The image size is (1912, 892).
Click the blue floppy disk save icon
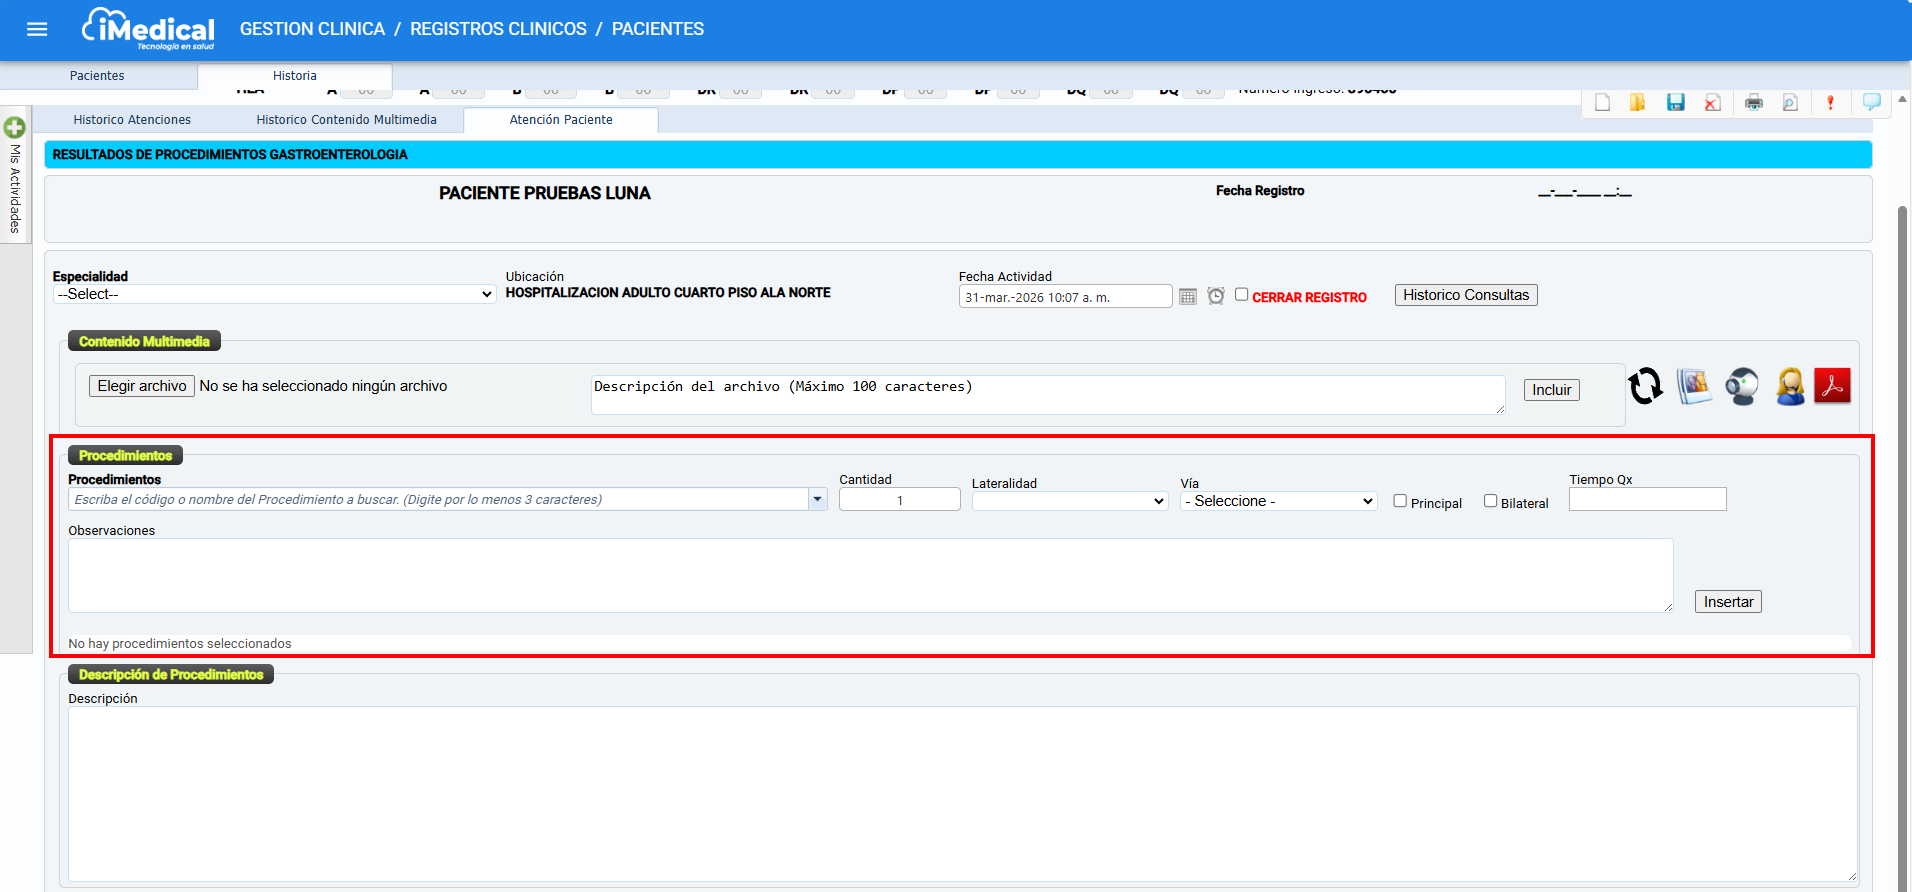[x=1675, y=102]
